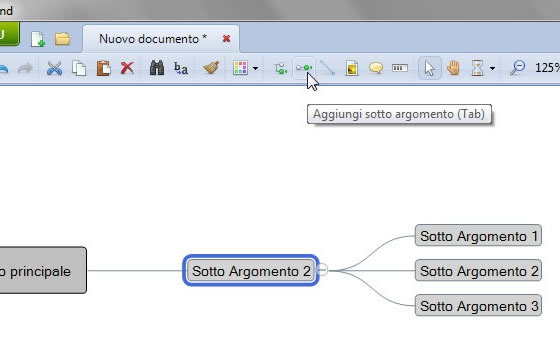Click the Aggiungi sotto argomento toolbar icon
This screenshot has height=360, width=560.
coord(304,68)
